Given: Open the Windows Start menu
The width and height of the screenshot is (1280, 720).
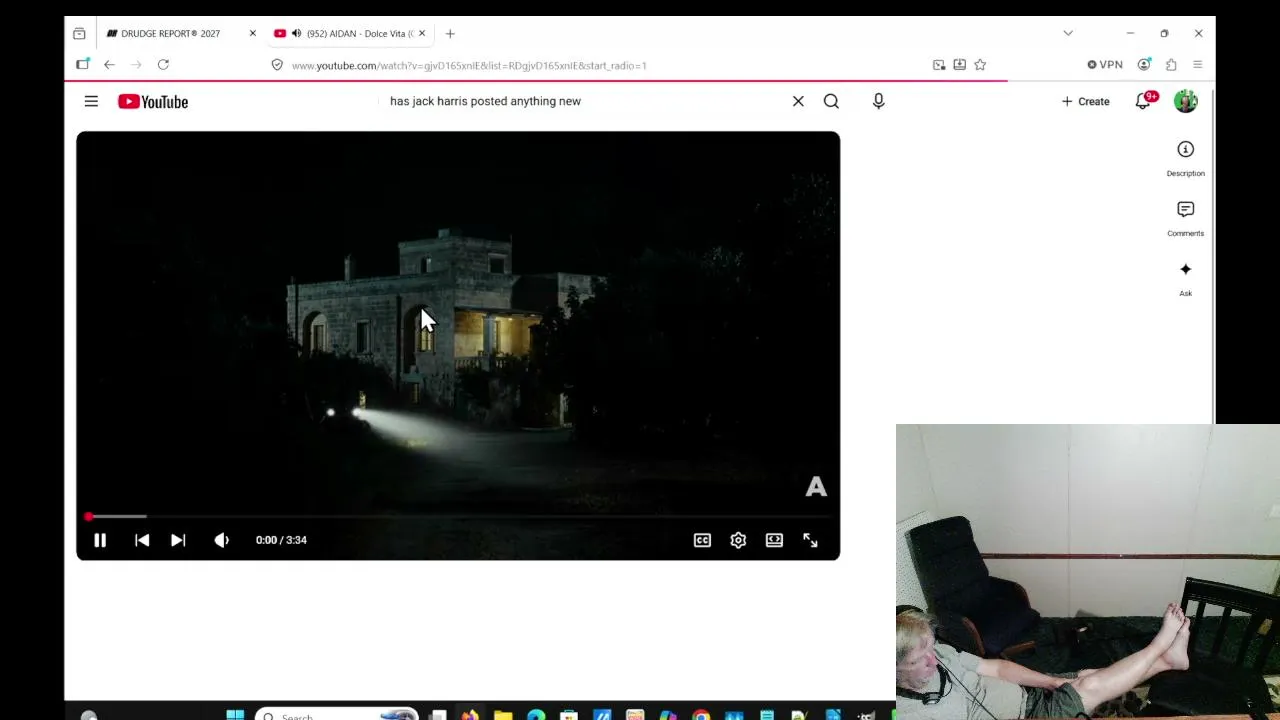Looking at the screenshot, I should 235,715.
